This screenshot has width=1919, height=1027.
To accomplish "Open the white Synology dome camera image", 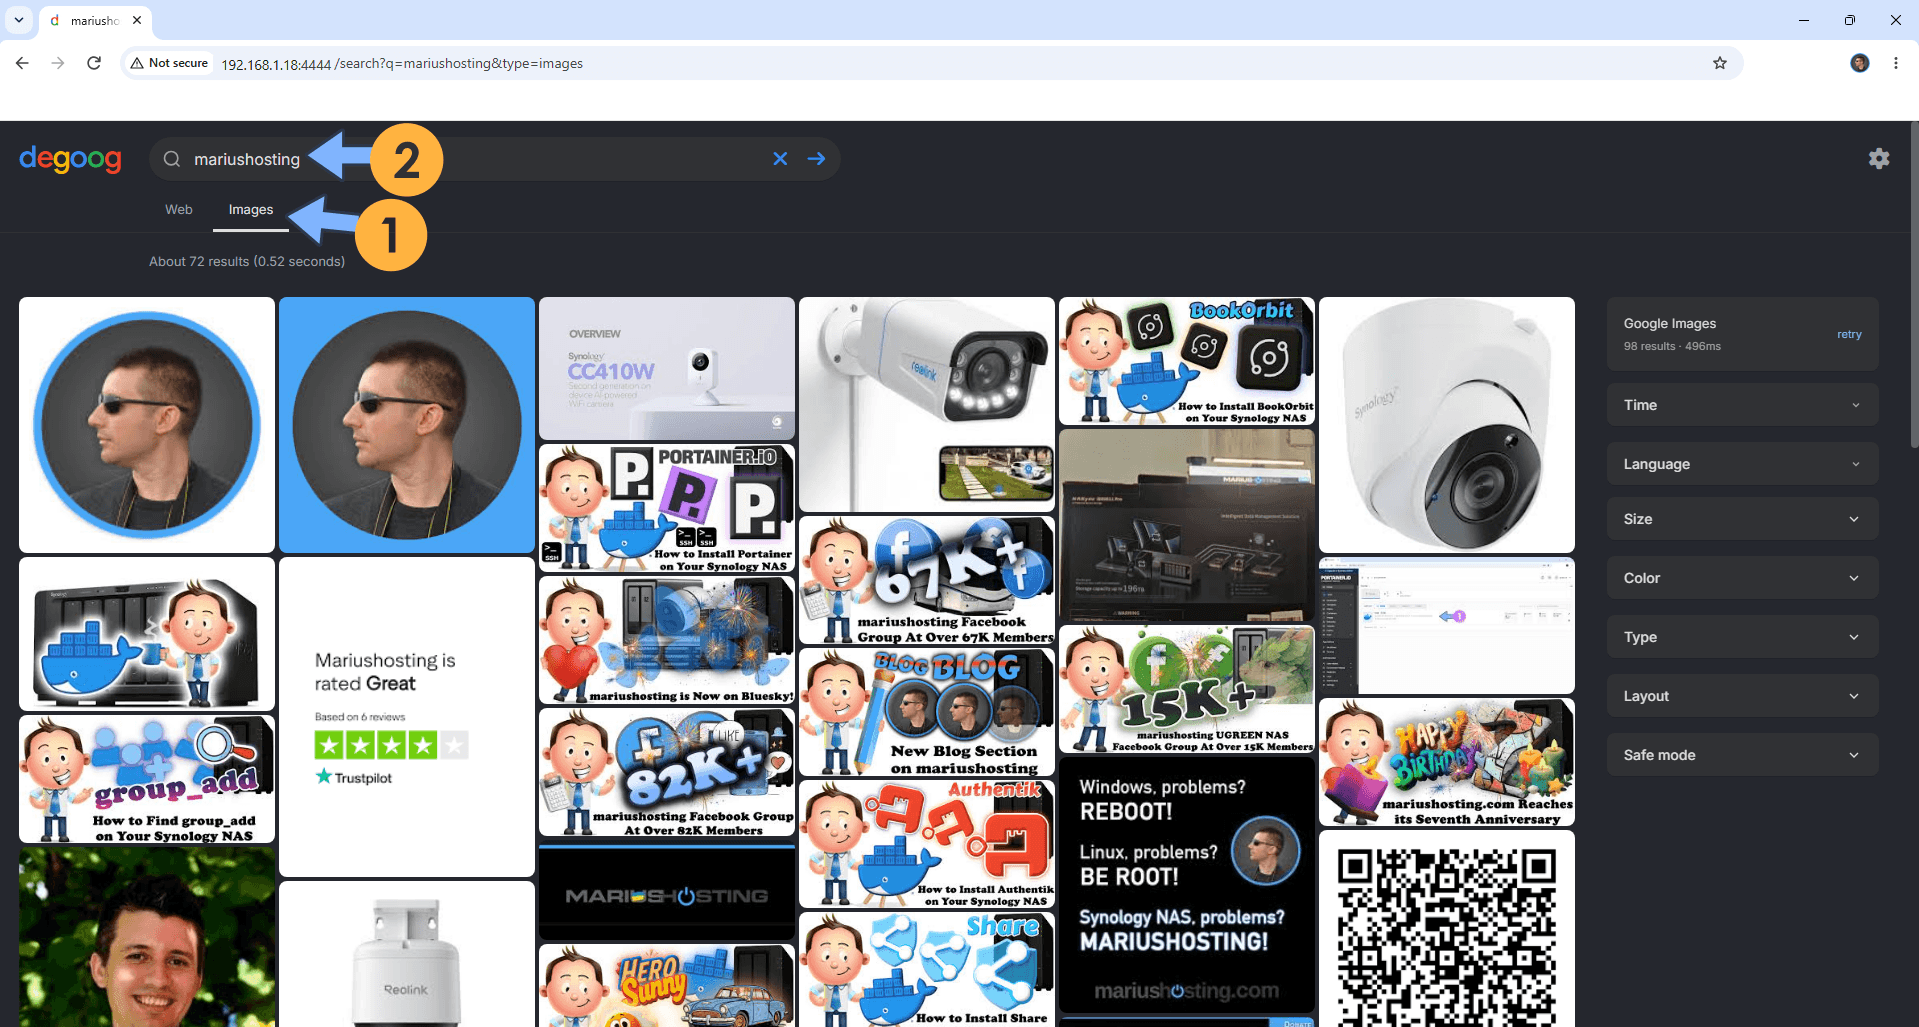I will coord(1447,425).
